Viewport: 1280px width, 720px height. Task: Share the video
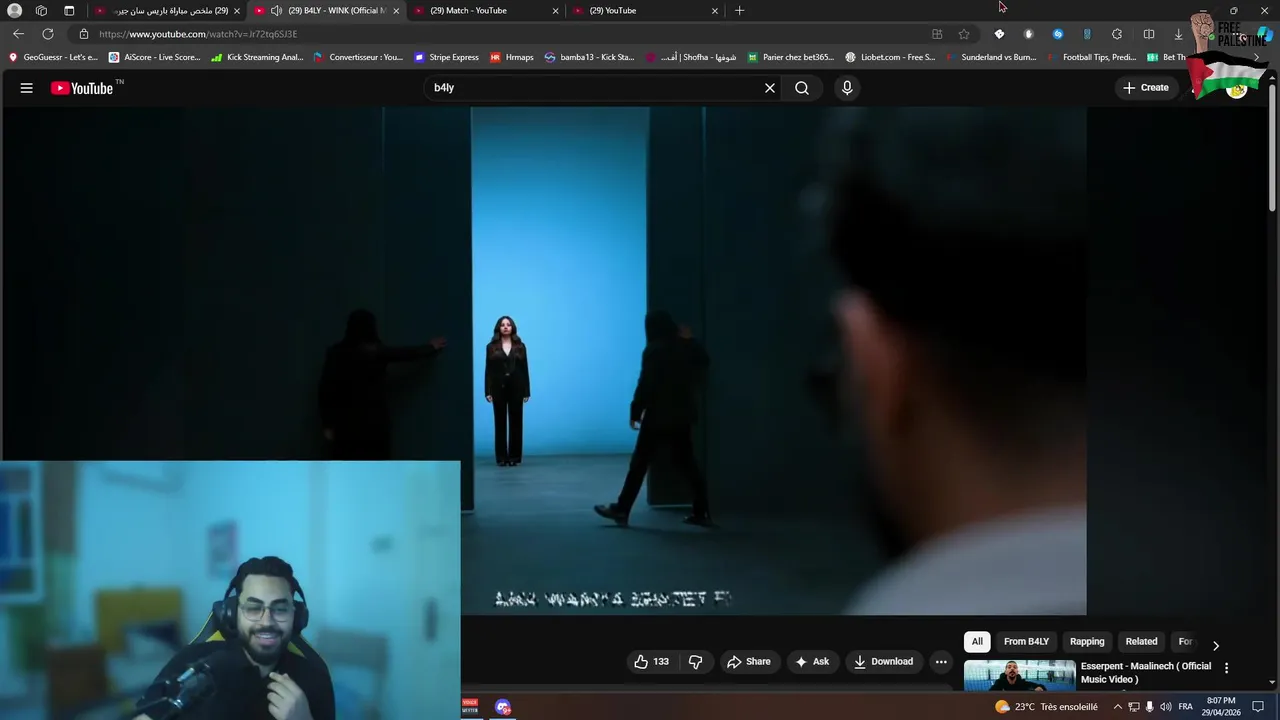749,661
